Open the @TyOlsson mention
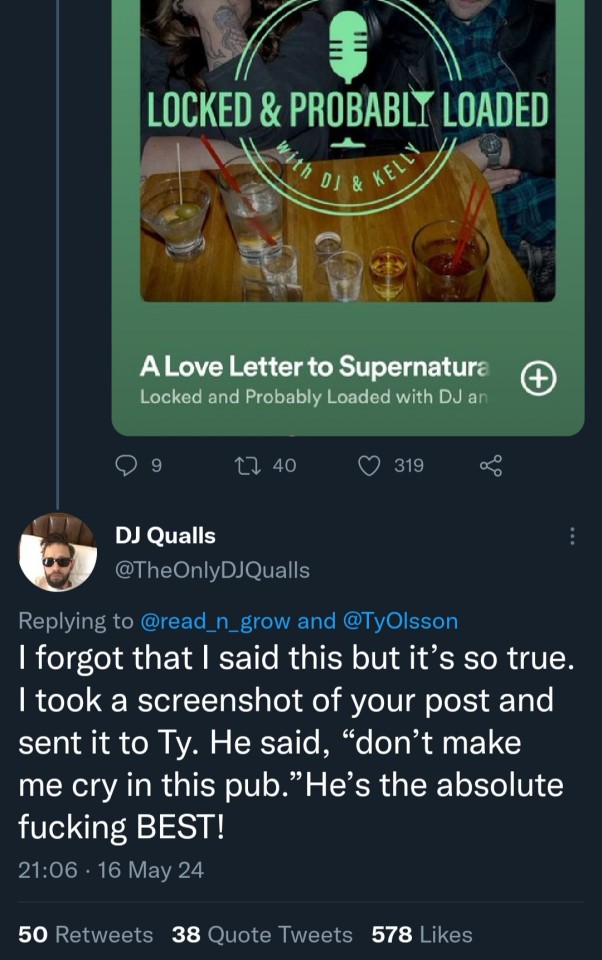602x960 pixels. (400, 621)
